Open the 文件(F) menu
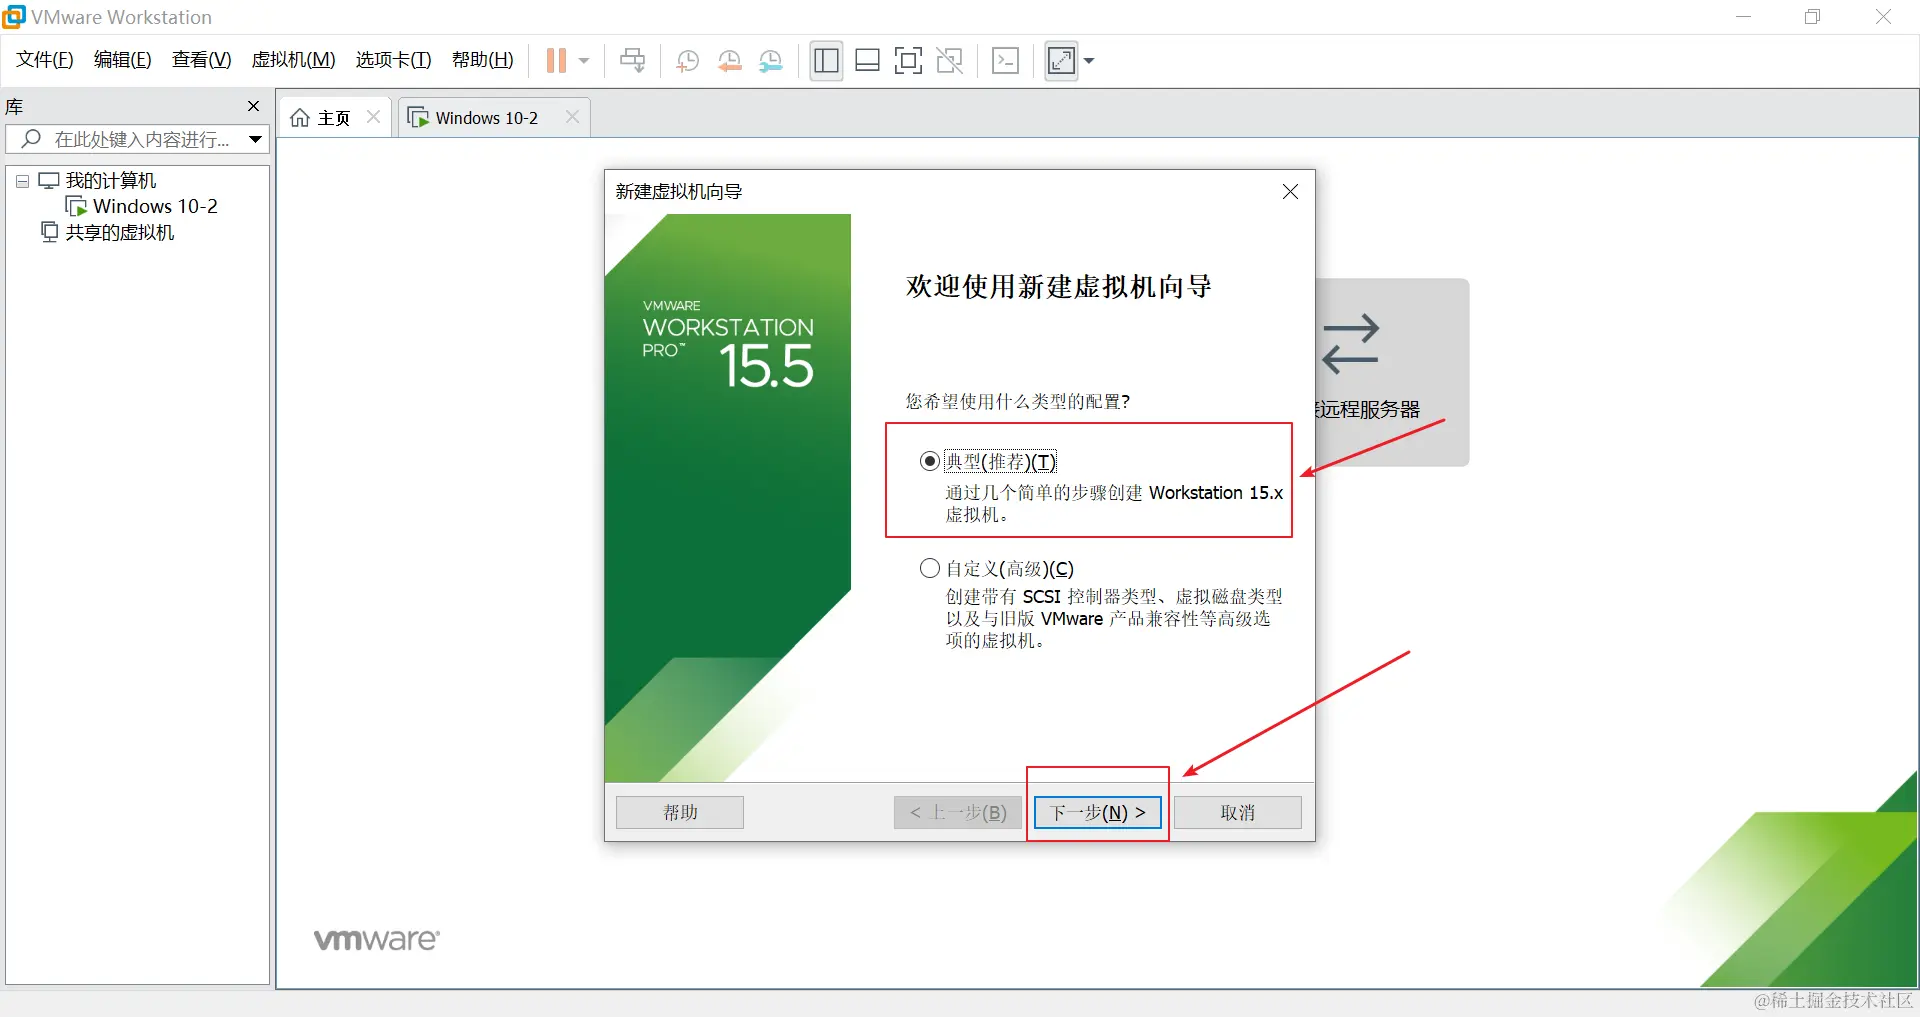1920x1017 pixels. click(45, 60)
